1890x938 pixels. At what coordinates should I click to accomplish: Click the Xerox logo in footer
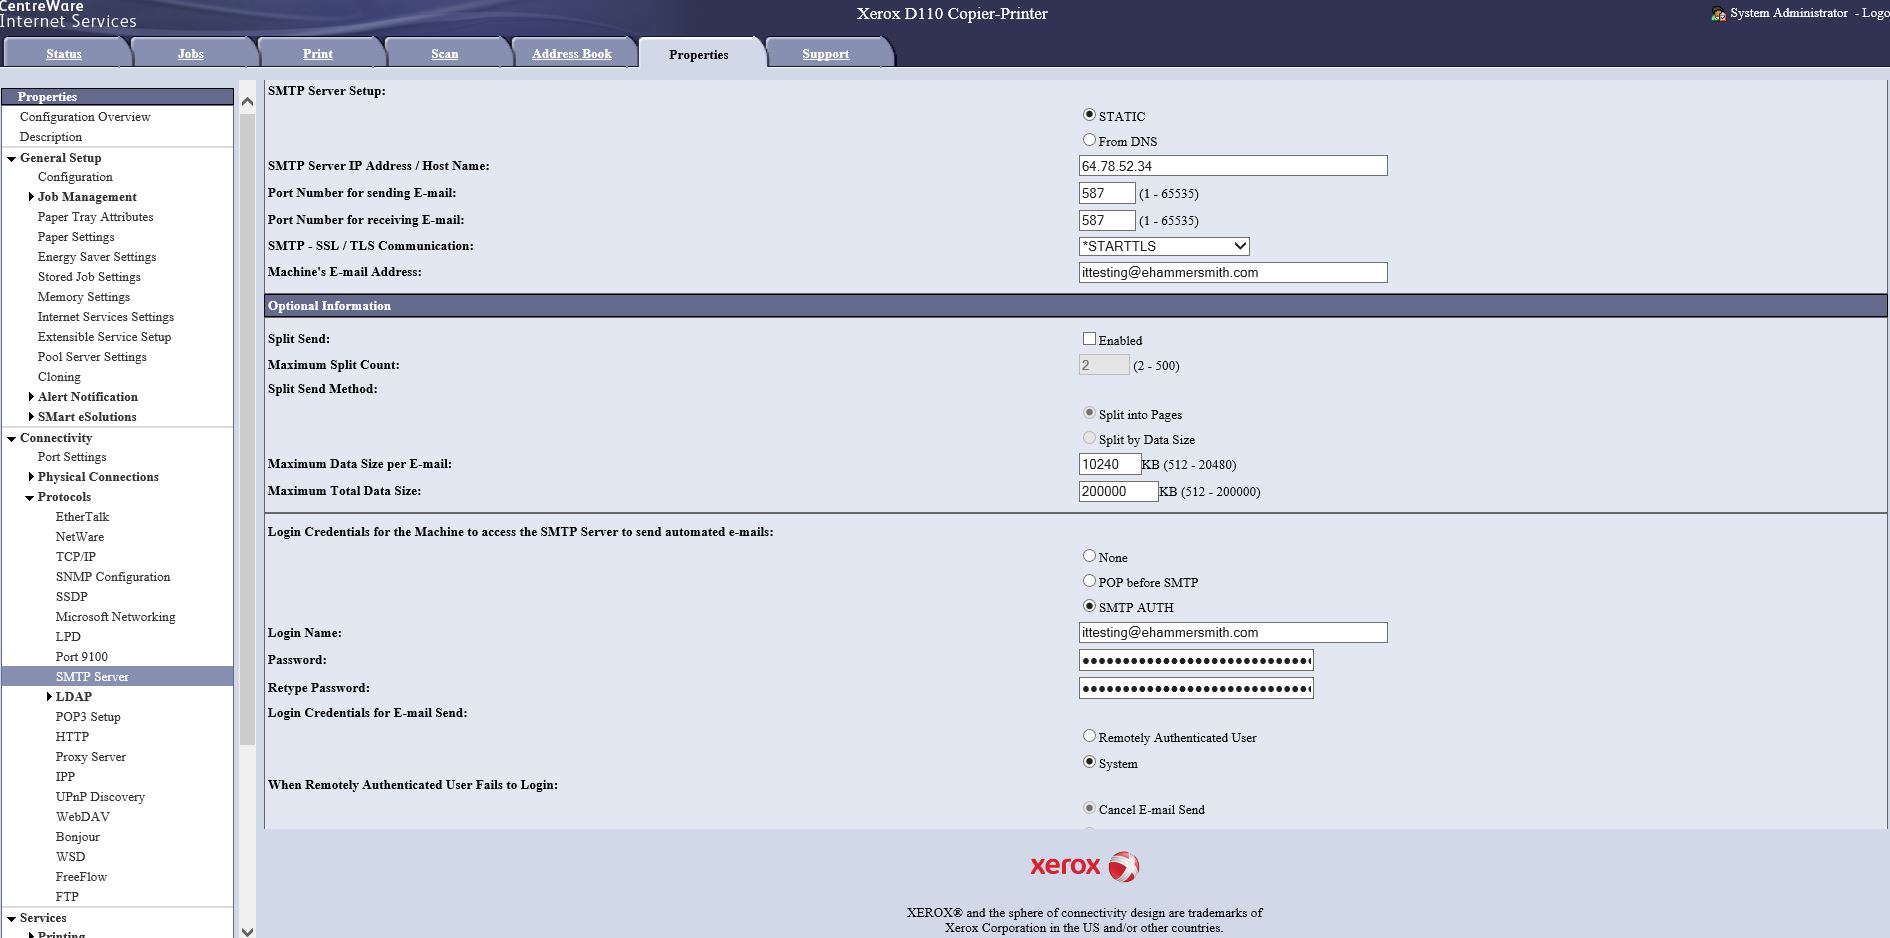(x=1085, y=866)
